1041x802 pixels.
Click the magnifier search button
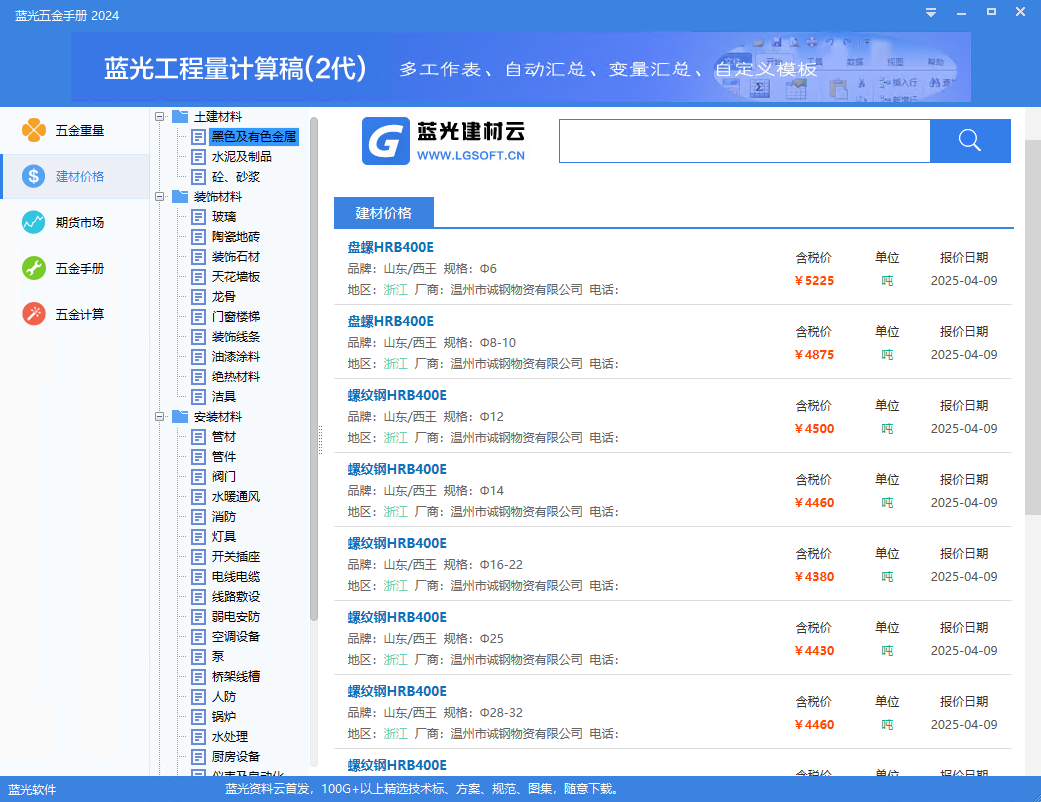click(970, 141)
